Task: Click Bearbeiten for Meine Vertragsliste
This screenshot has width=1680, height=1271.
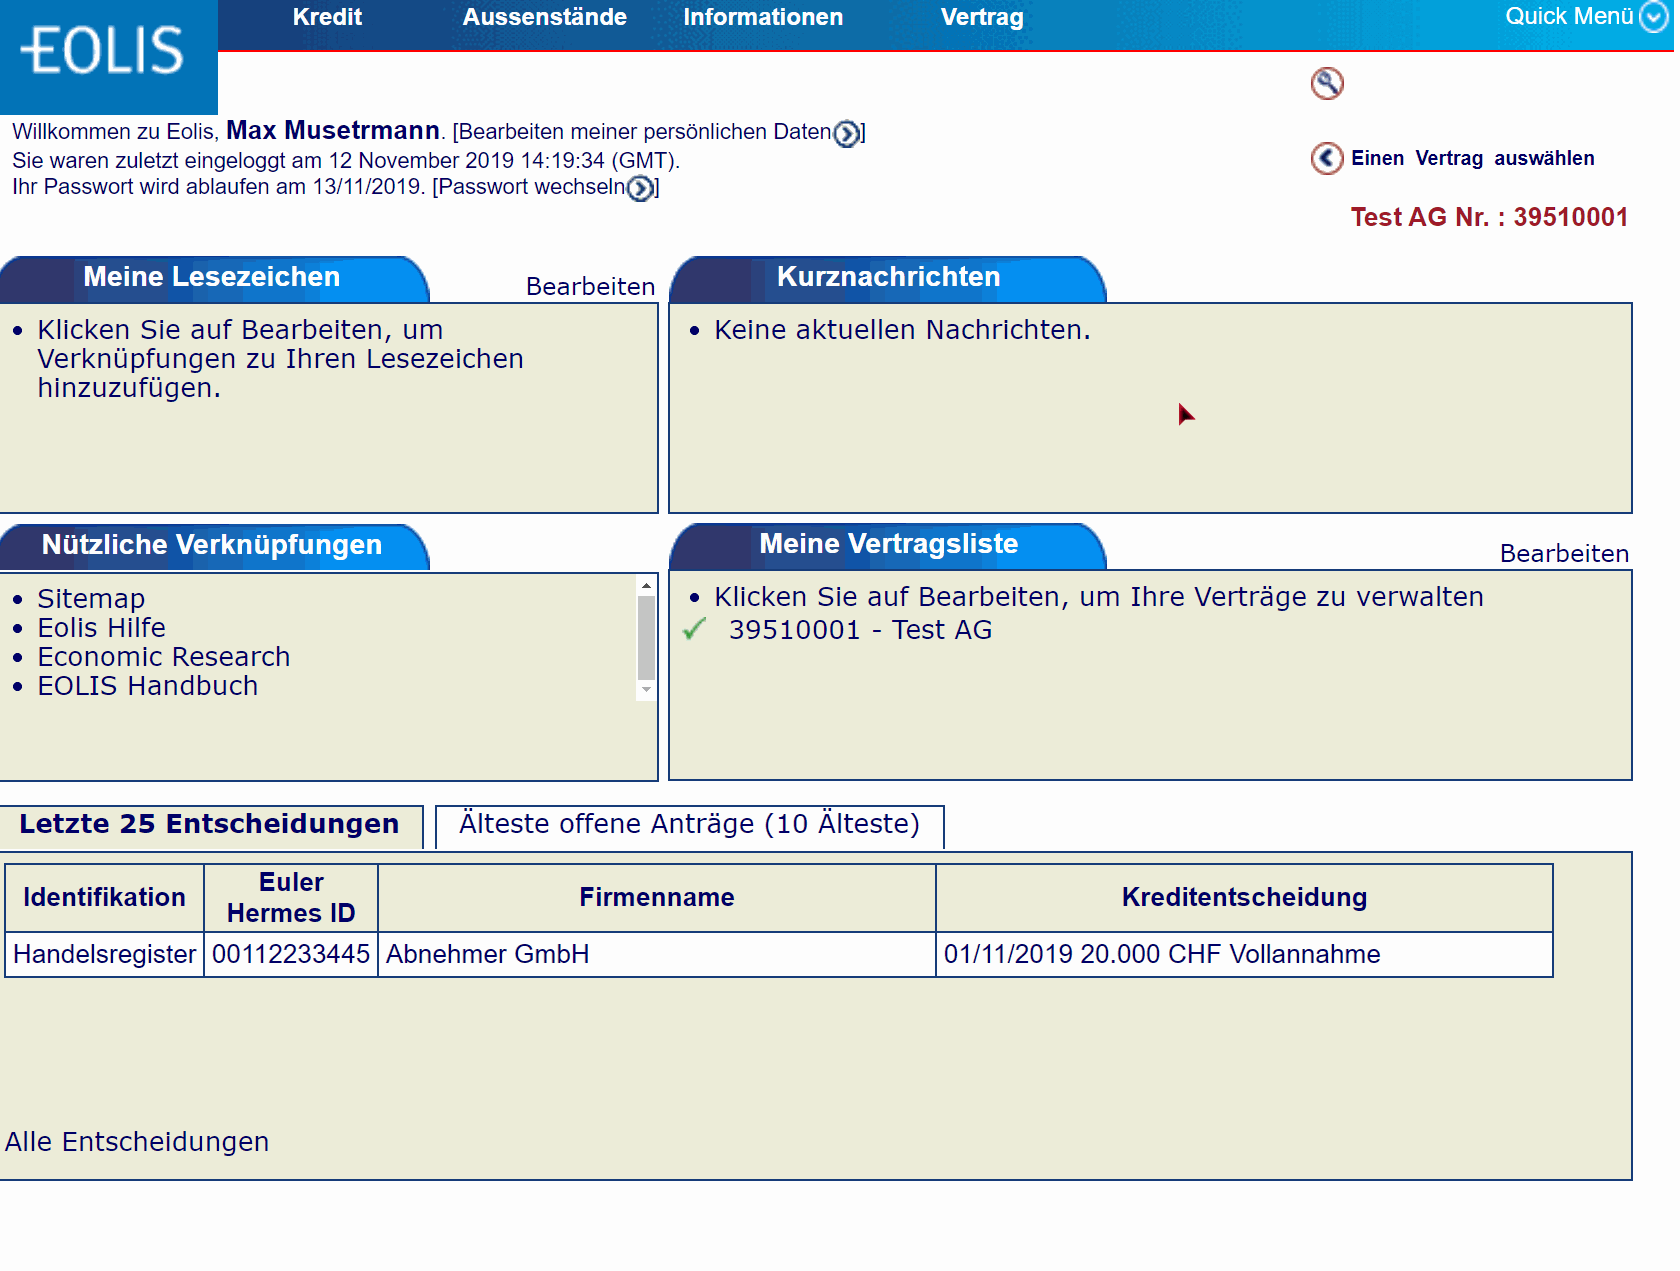Action: coord(1564,554)
